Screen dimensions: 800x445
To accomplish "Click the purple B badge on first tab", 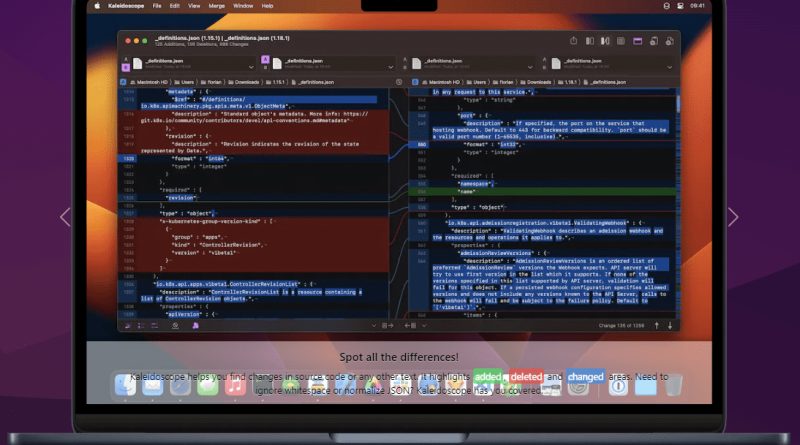I will tap(126, 67).
